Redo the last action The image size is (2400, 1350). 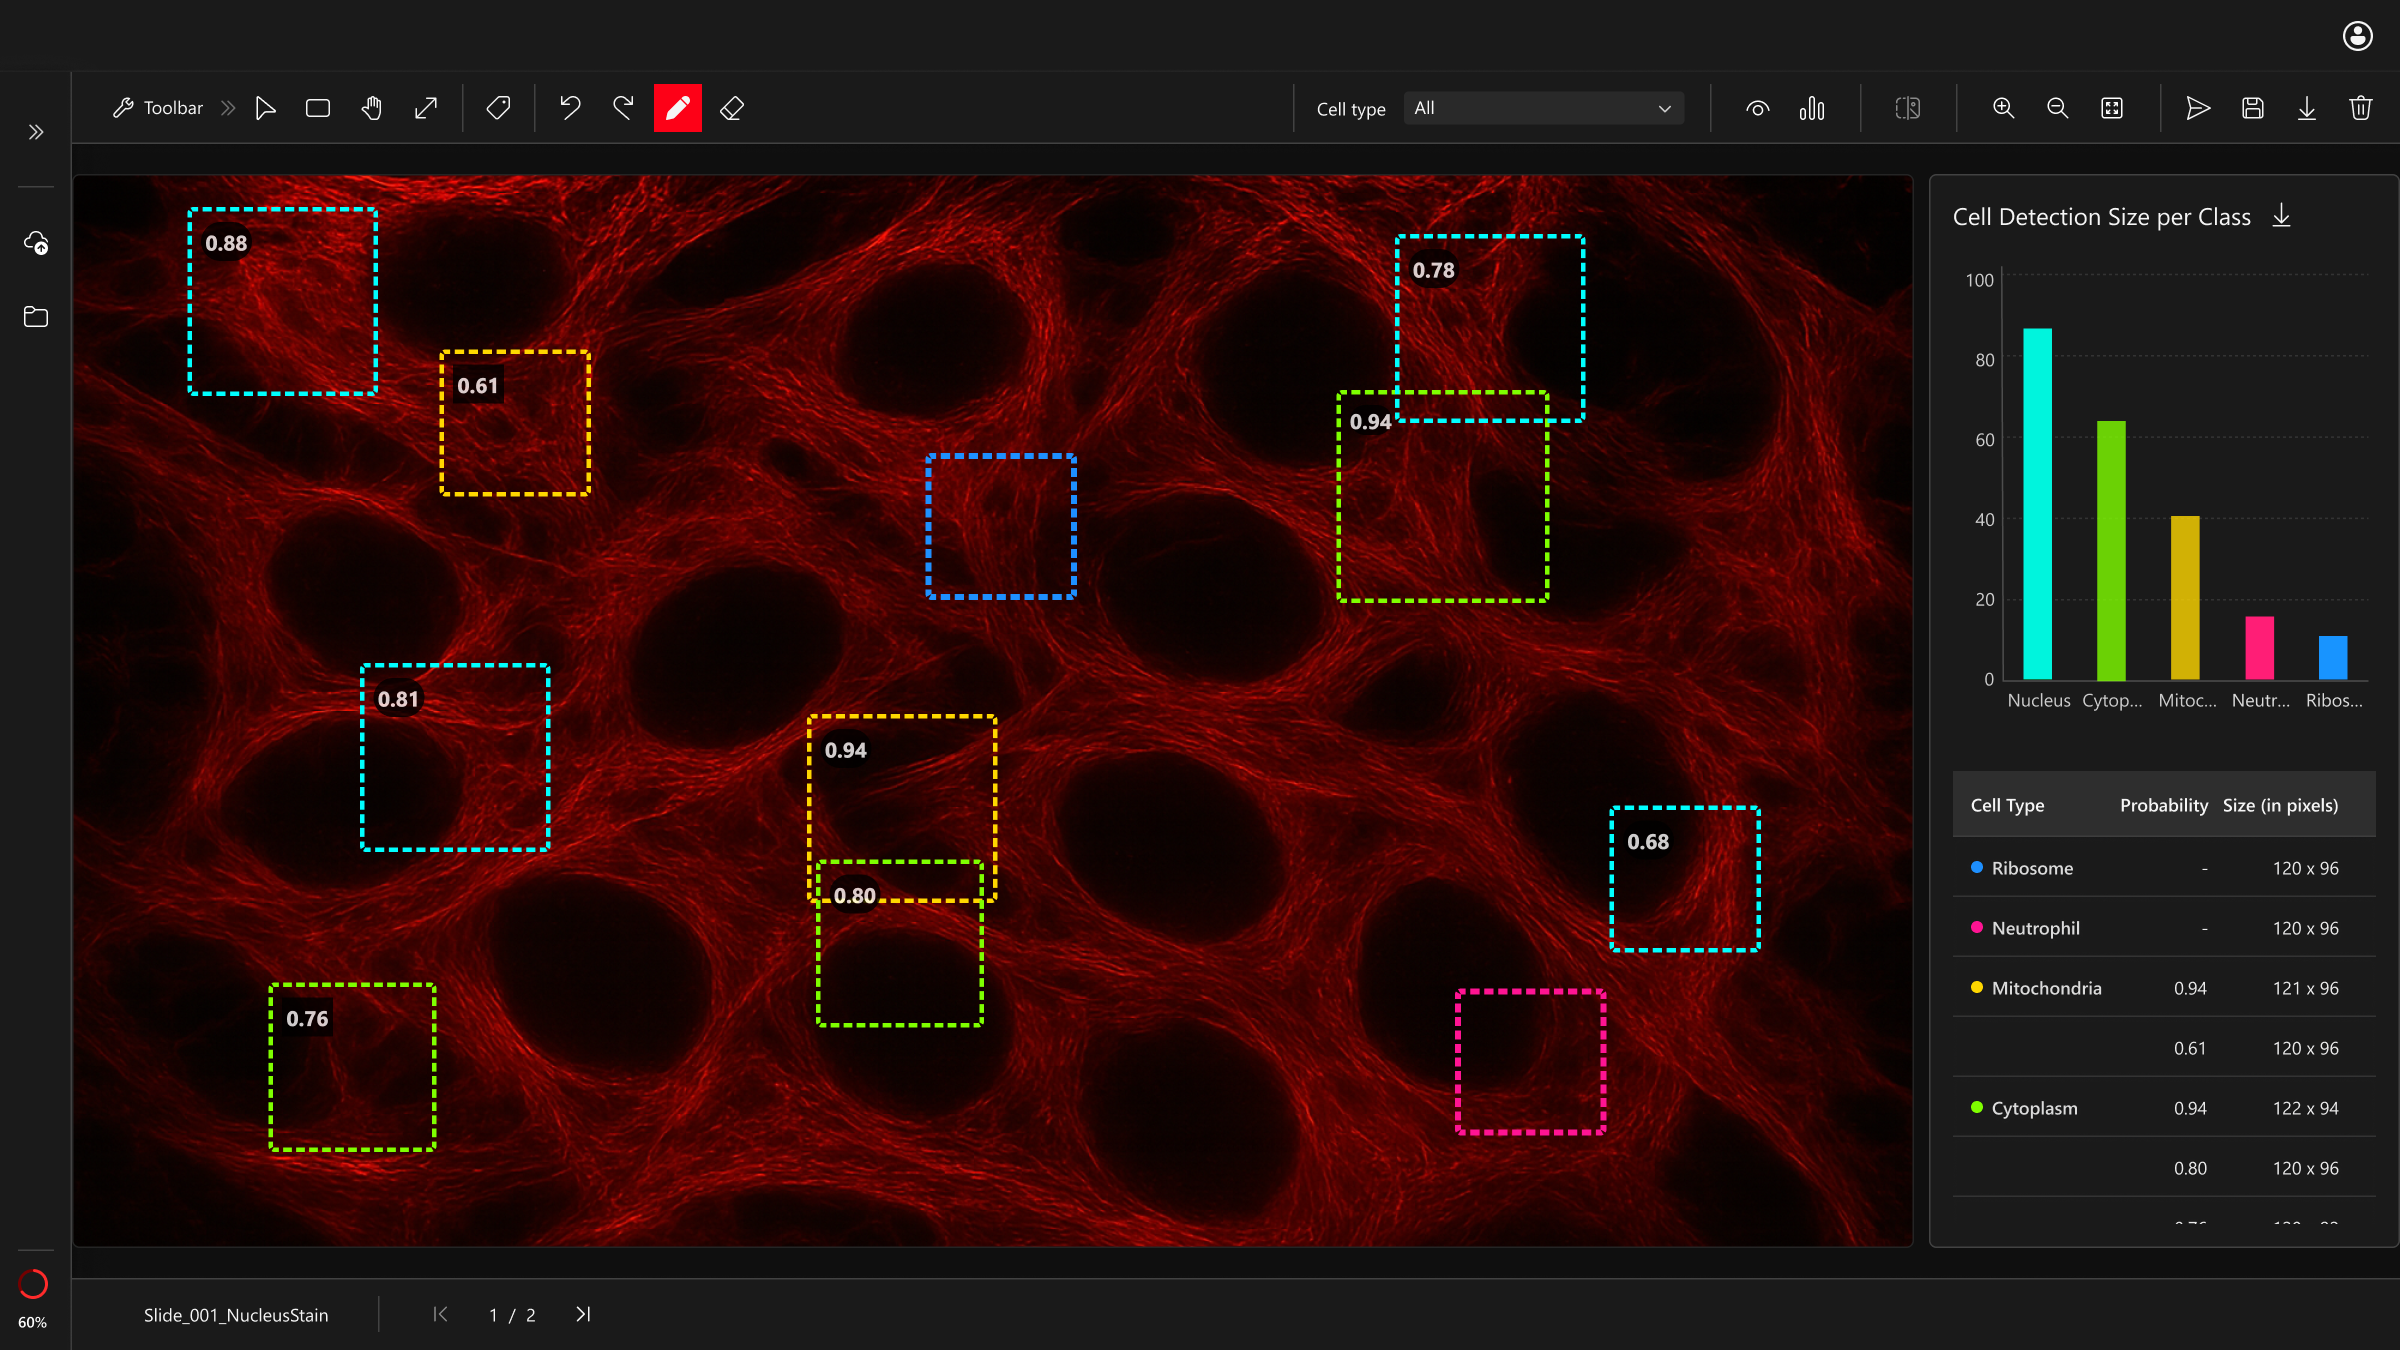tap(624, 108)
